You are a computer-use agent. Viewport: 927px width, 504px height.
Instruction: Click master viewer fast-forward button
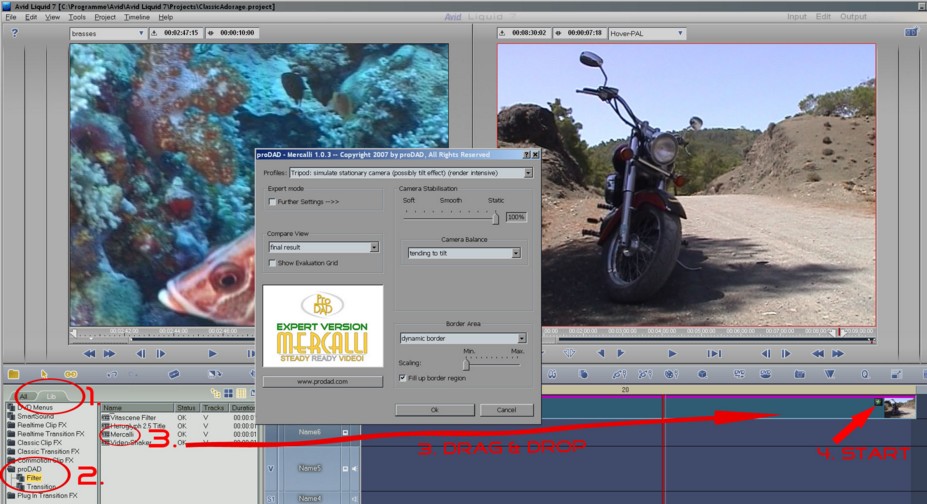coord(838,353)
